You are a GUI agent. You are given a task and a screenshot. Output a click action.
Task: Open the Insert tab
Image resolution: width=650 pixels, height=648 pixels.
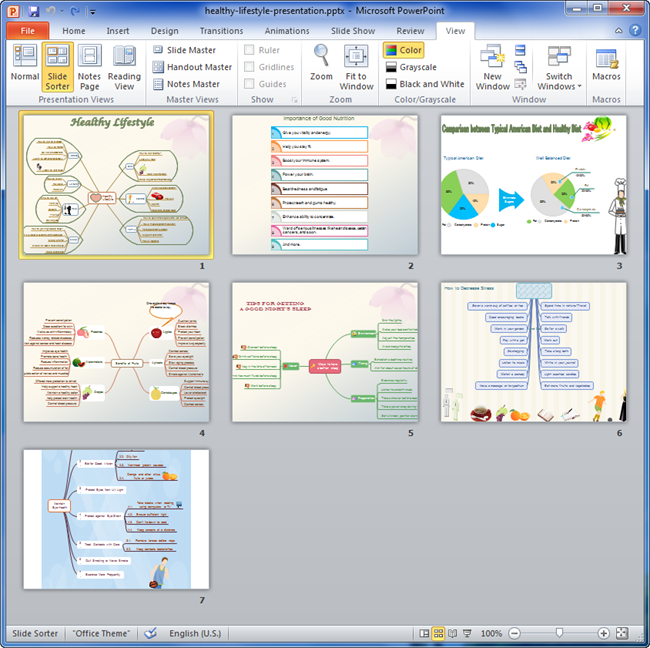tap(118, 31)
